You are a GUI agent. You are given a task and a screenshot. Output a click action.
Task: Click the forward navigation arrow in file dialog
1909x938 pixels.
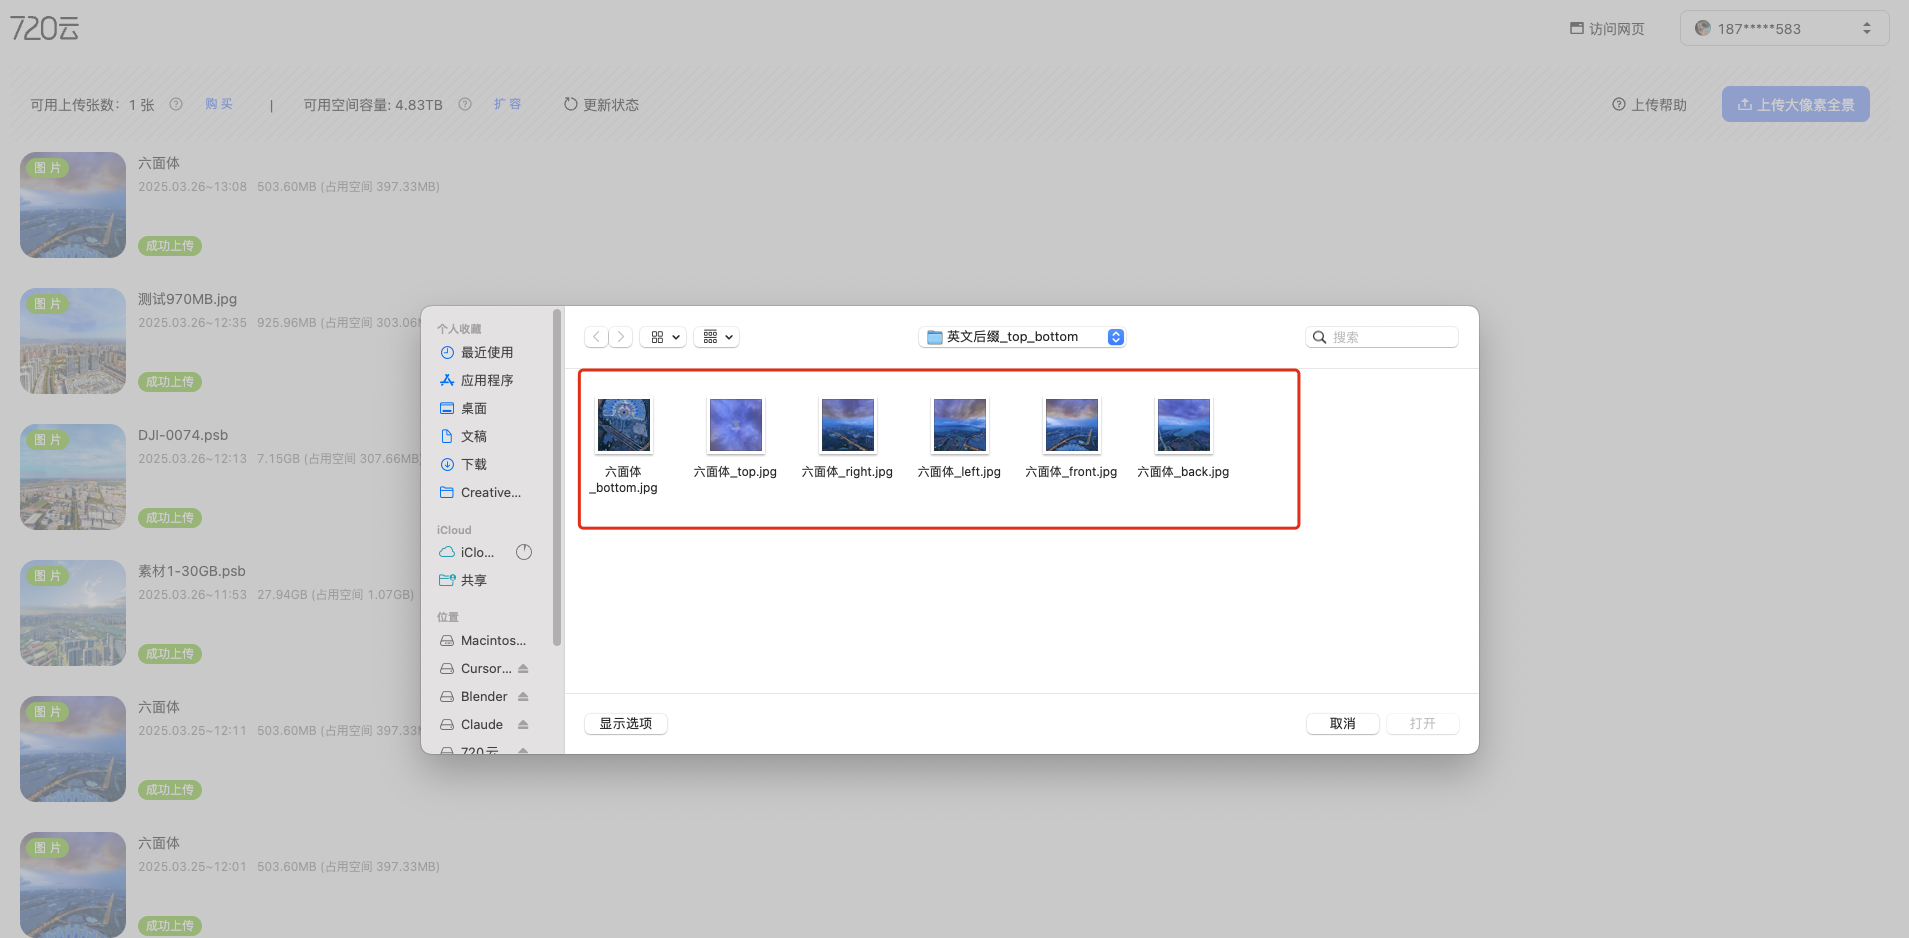[x=621, y=337]
